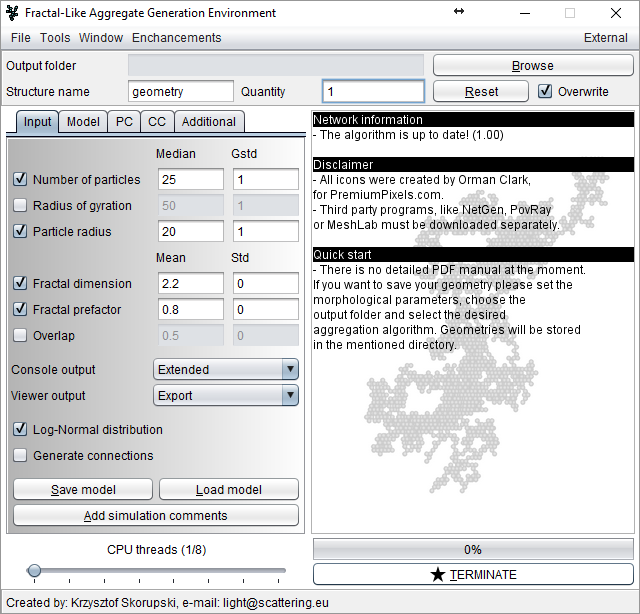Click the 0% progress bar
This screenshot has height=614, width=640.
click(473, 549)
